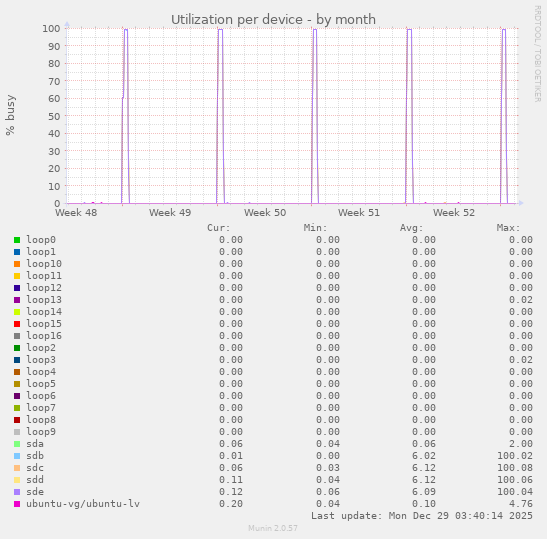
Task: Click the '% busy' y-axis label
Action: tap(10, 115)
